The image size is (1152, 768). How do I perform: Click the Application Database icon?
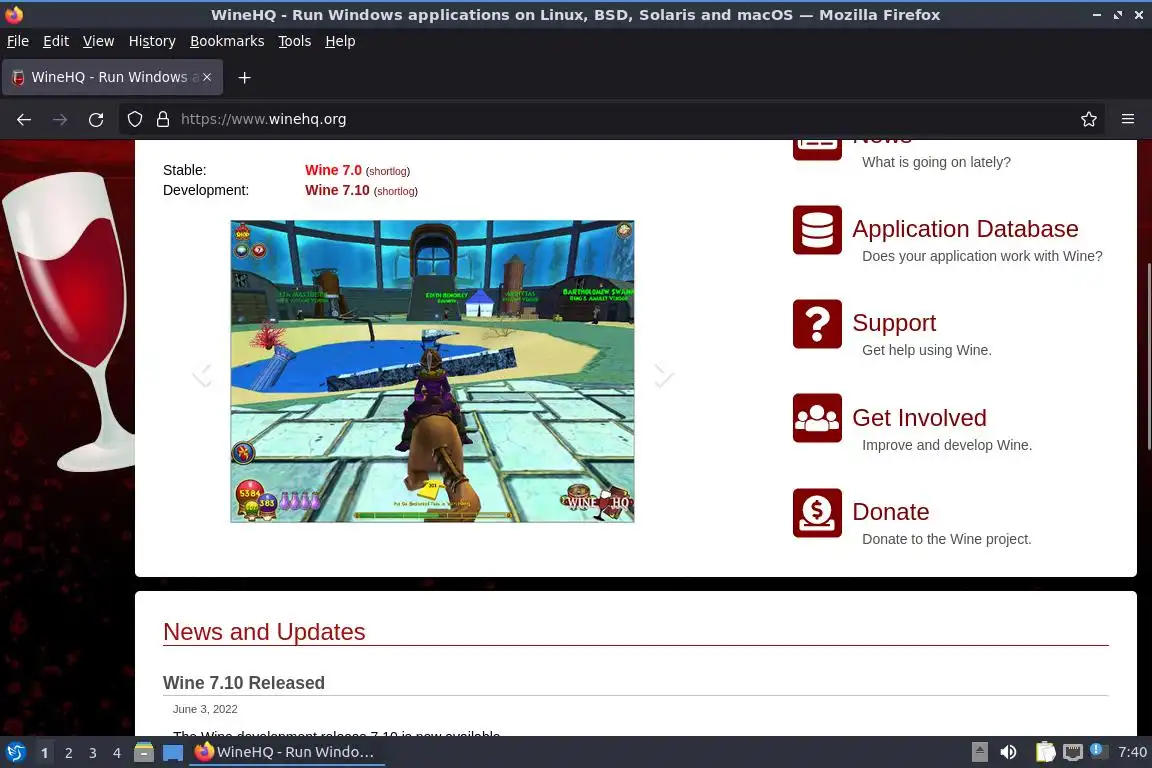(817, 230)
